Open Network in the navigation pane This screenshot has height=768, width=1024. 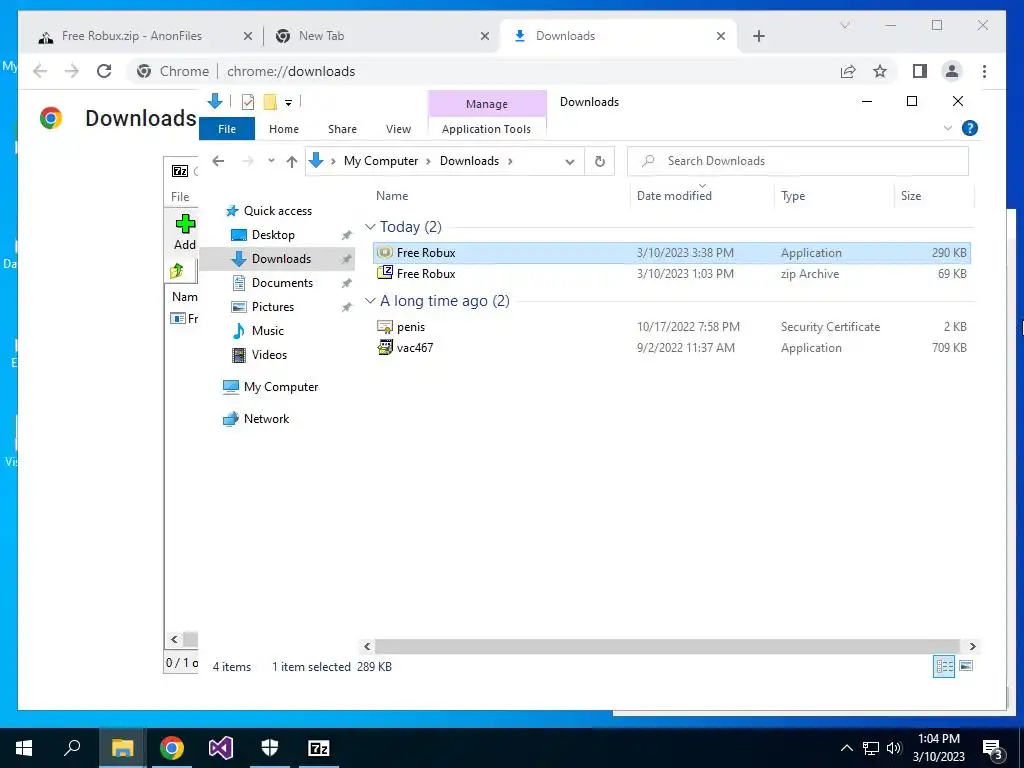(256, 419)
